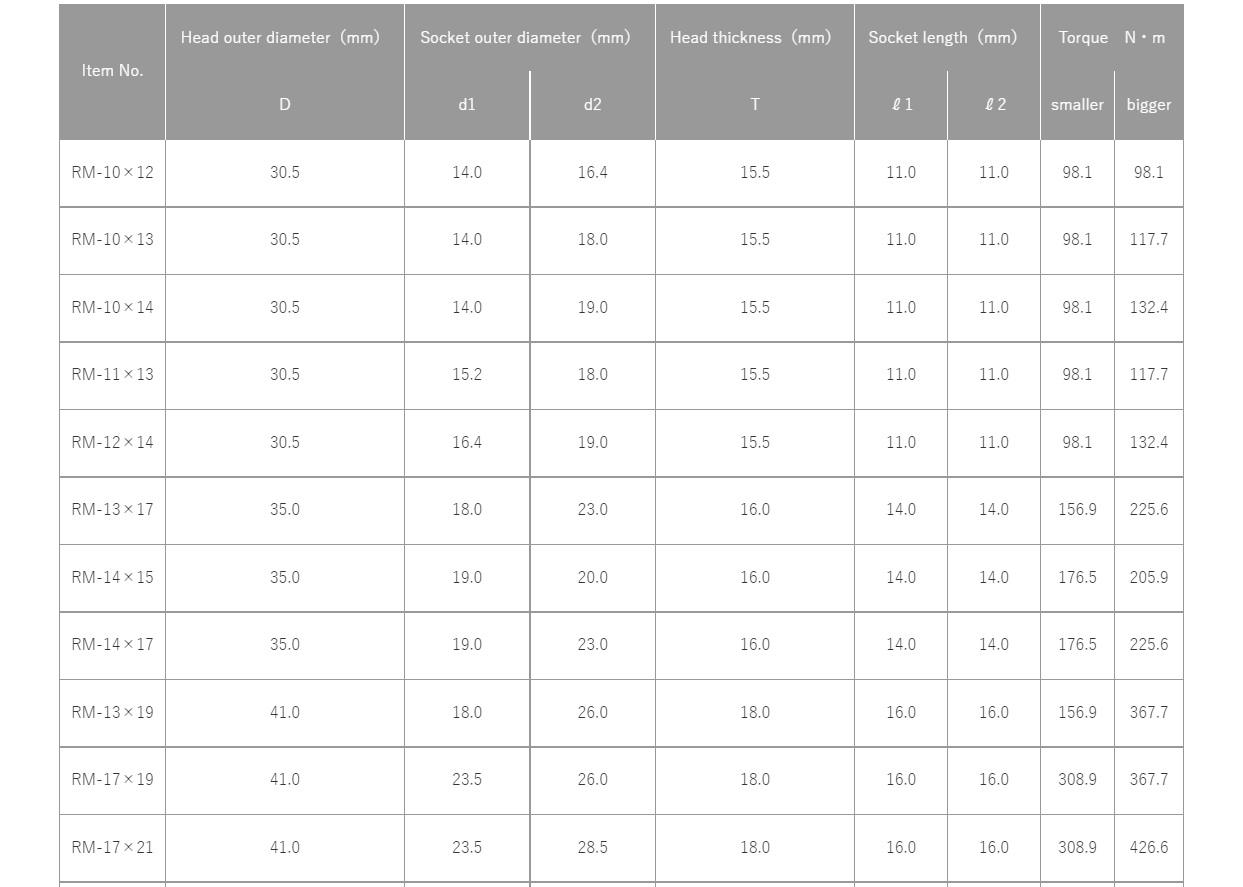Select item RM-13×17

112,510
